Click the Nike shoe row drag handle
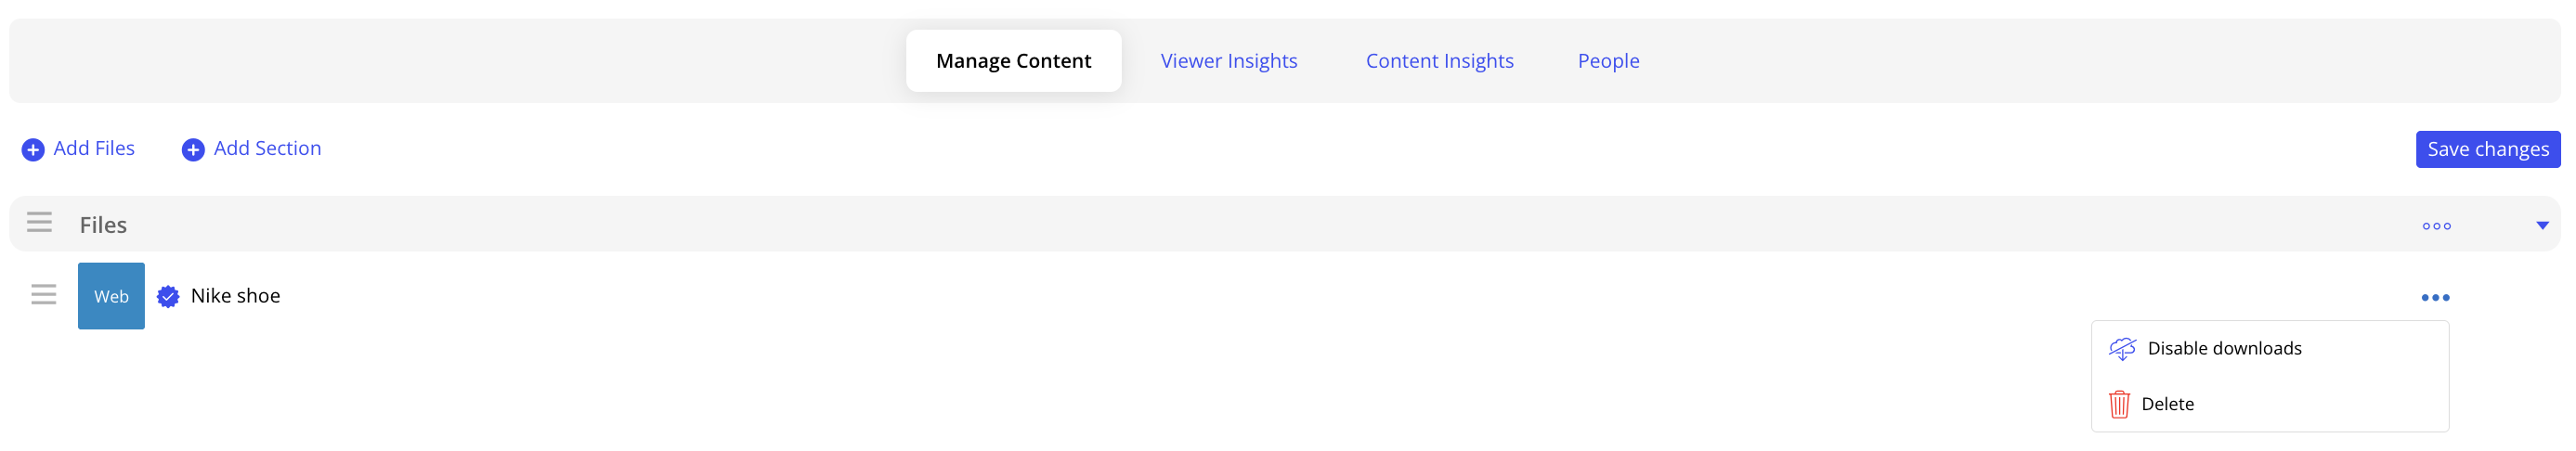Screen dimensions: 2576x451 43,295
